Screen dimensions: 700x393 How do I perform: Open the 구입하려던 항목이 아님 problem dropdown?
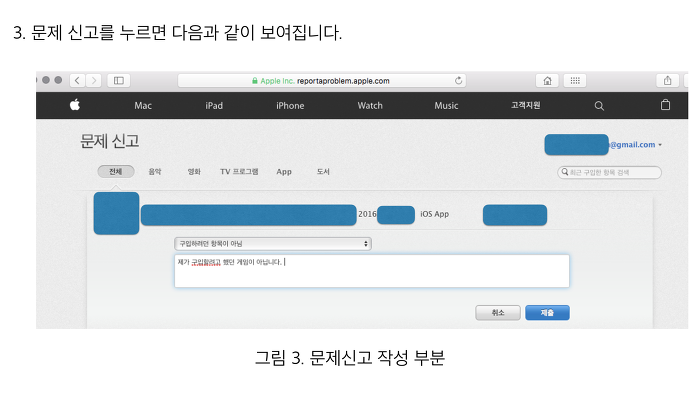[273, 244]
